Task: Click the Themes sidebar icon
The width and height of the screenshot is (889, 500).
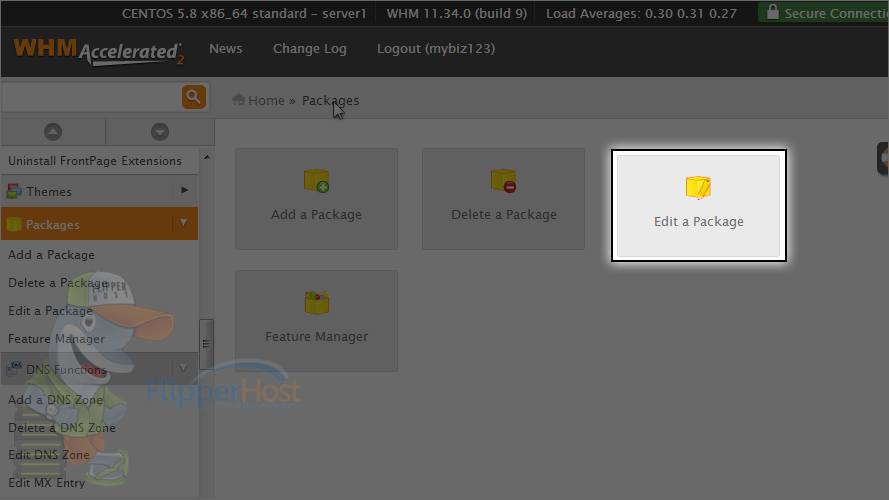Action: point(14,192)
